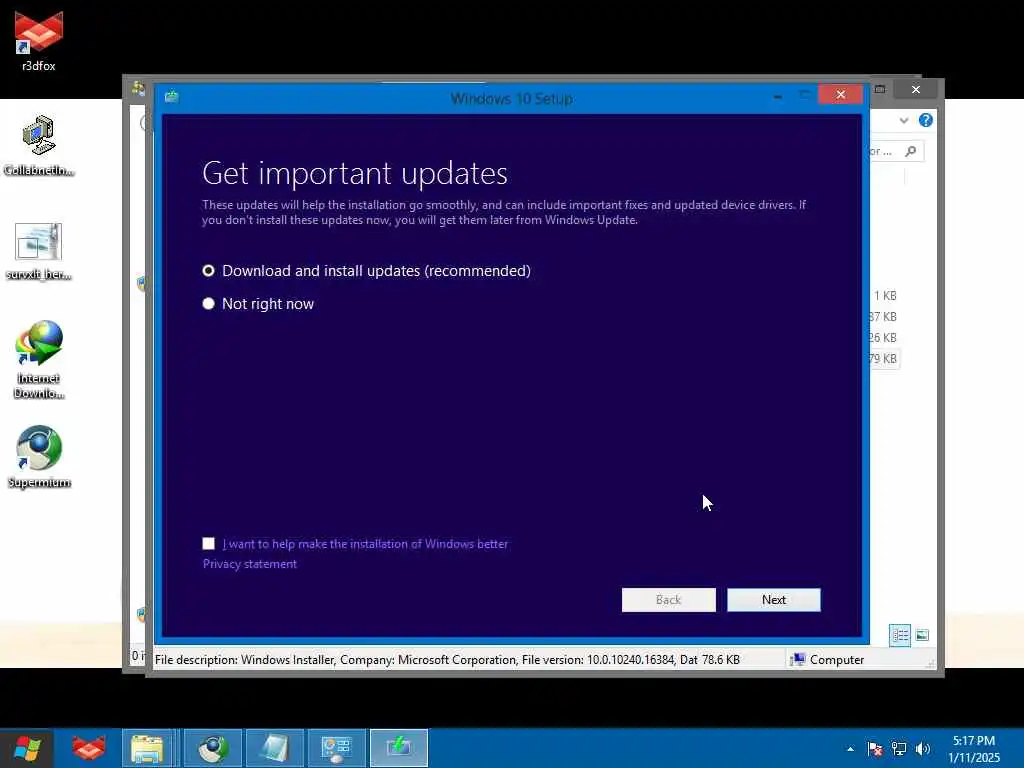Open Explorer help question mark icon
The width and height of the screenshot is (1024, 768).
[x=925, y=120]
